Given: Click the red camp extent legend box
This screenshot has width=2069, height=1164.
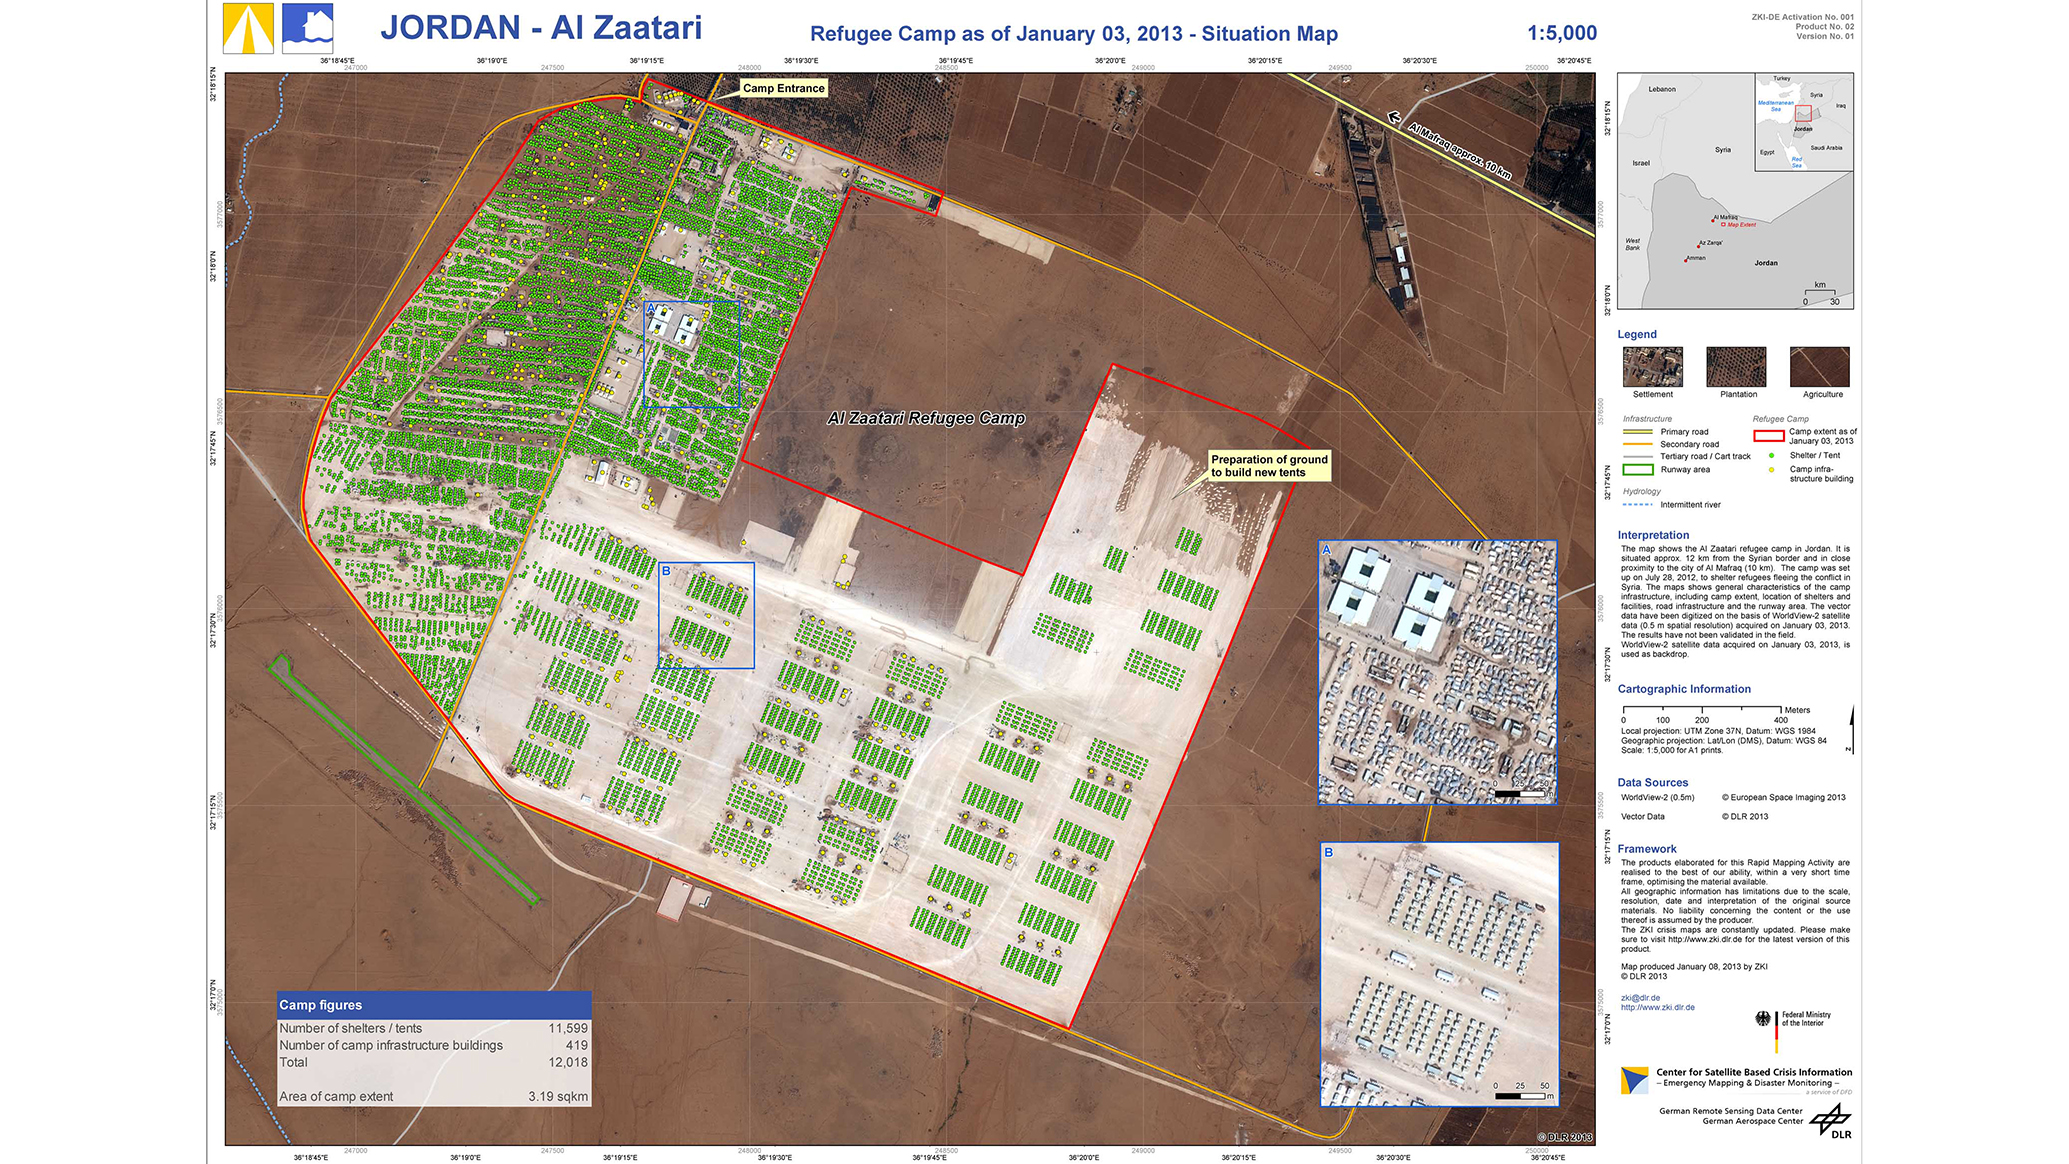Looking at the screenshot, I should pos(1768,436).
